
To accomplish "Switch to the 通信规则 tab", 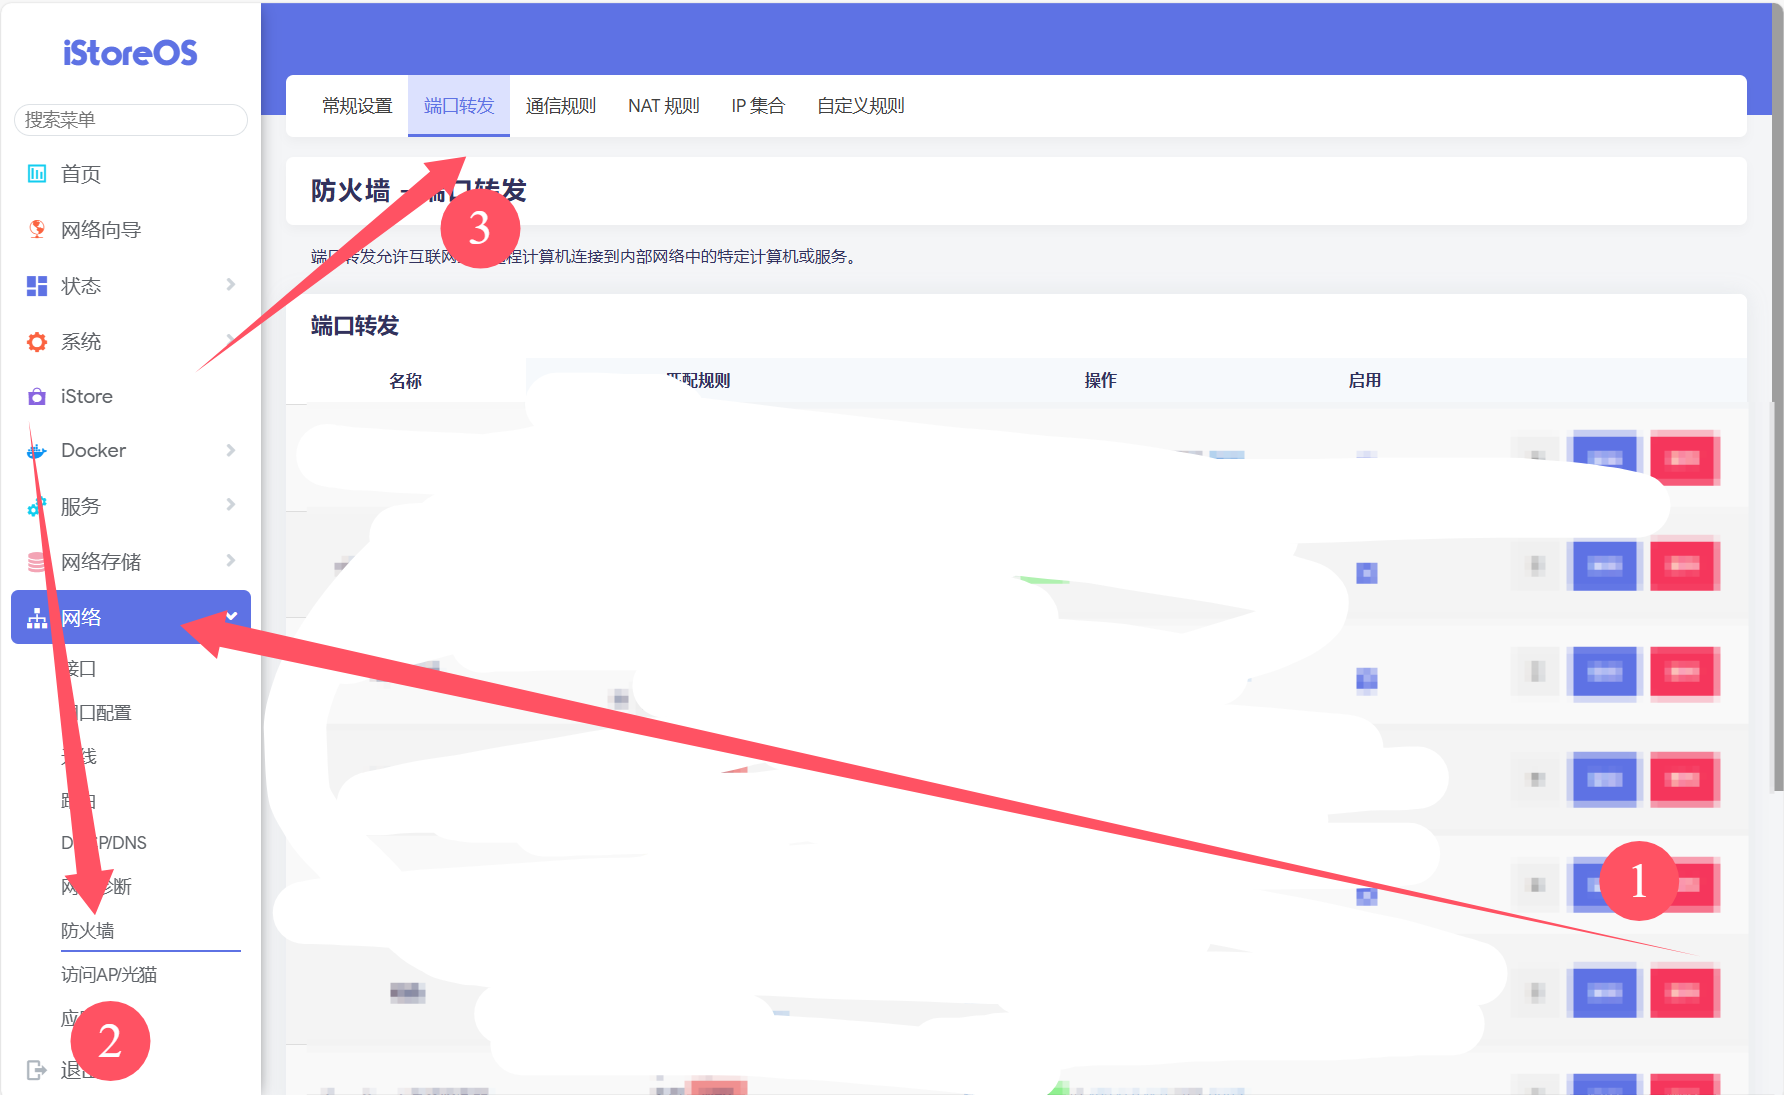I will pos(560,106).
